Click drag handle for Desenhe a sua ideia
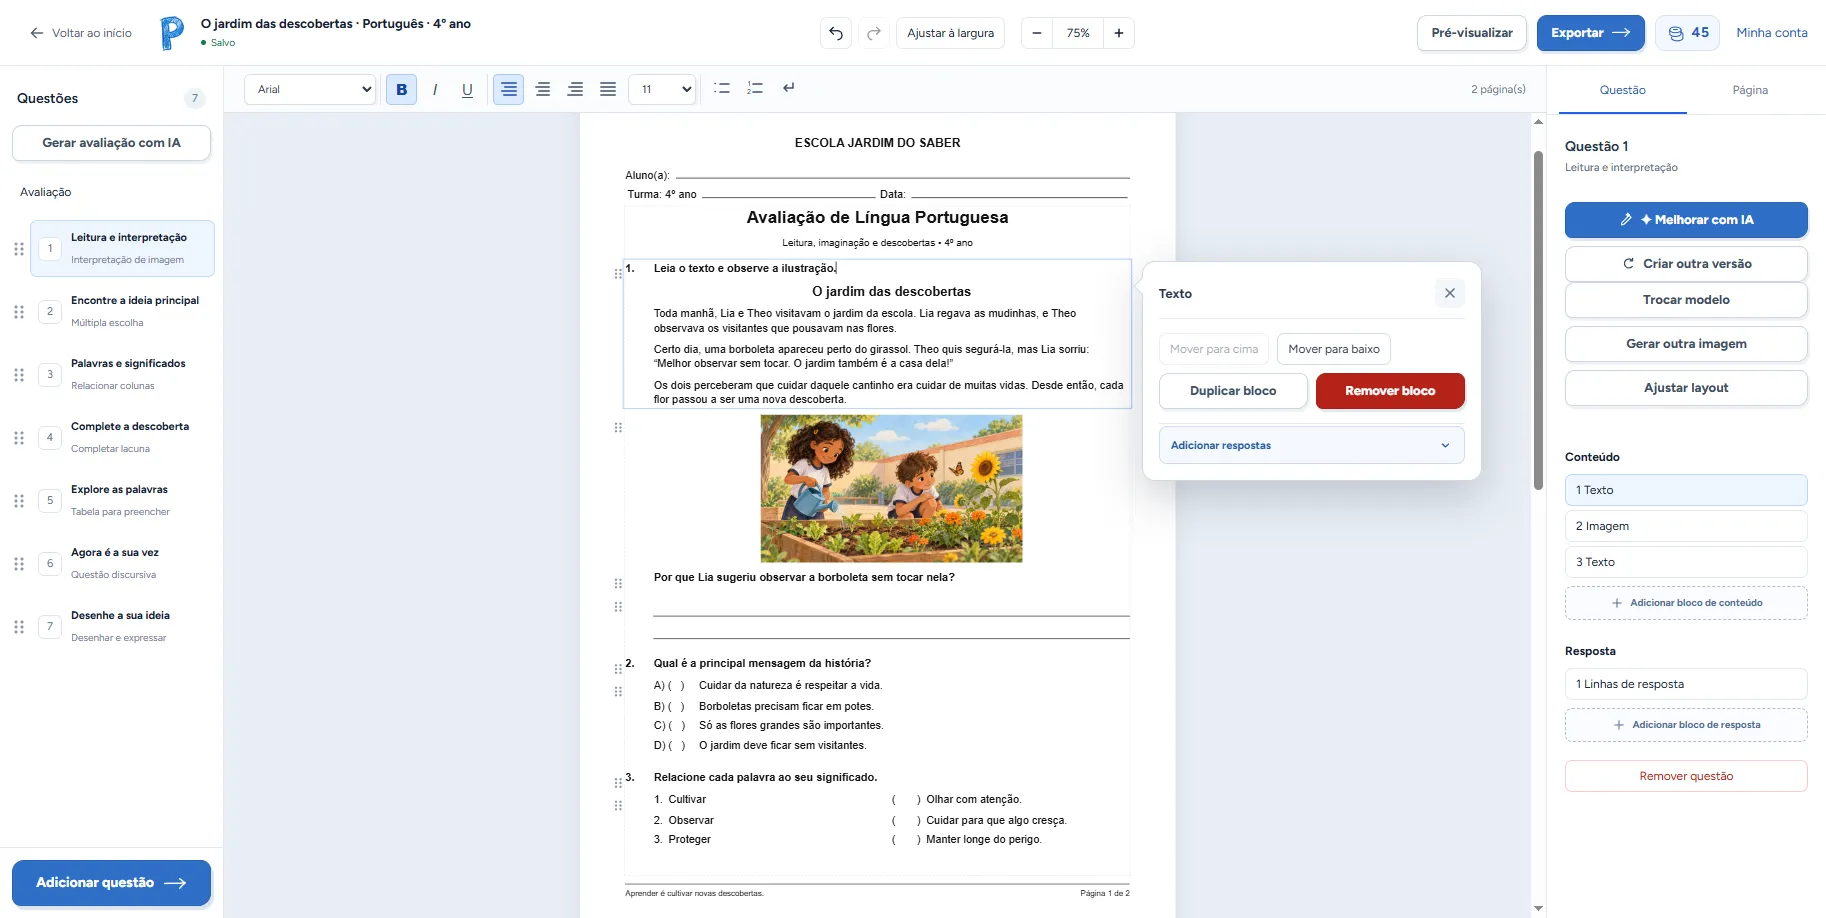 coord(19,627)
